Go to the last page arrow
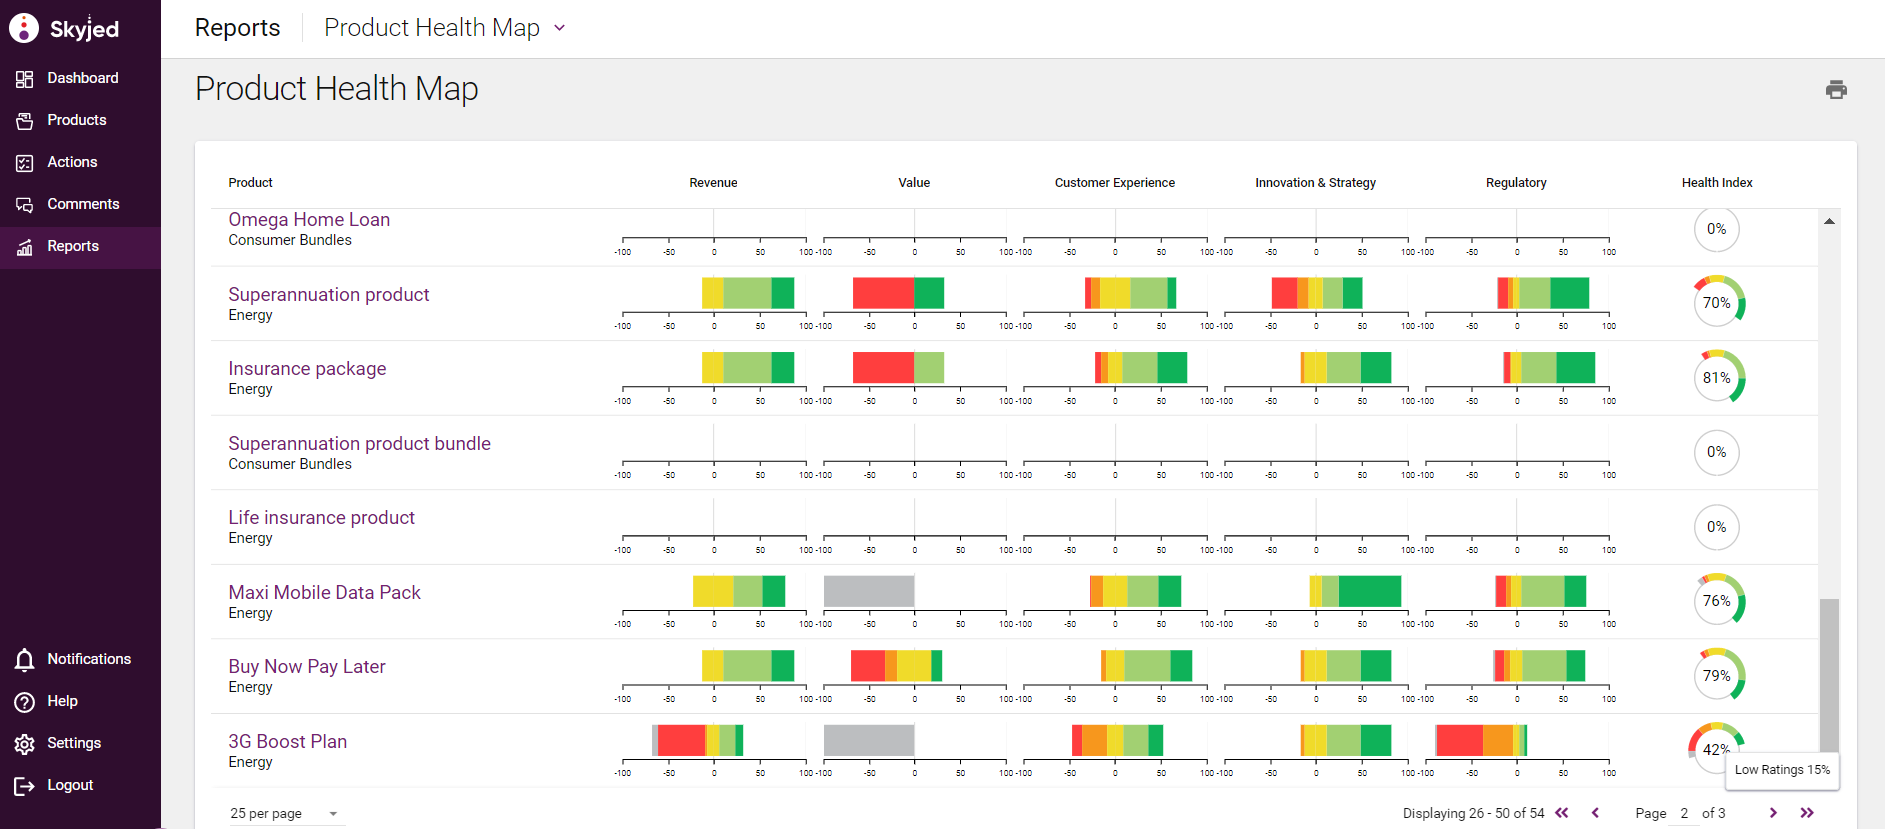Image resolution: width=1885 pixels, height=829 pixels. pyautogui.click(x=1807, y=813)
